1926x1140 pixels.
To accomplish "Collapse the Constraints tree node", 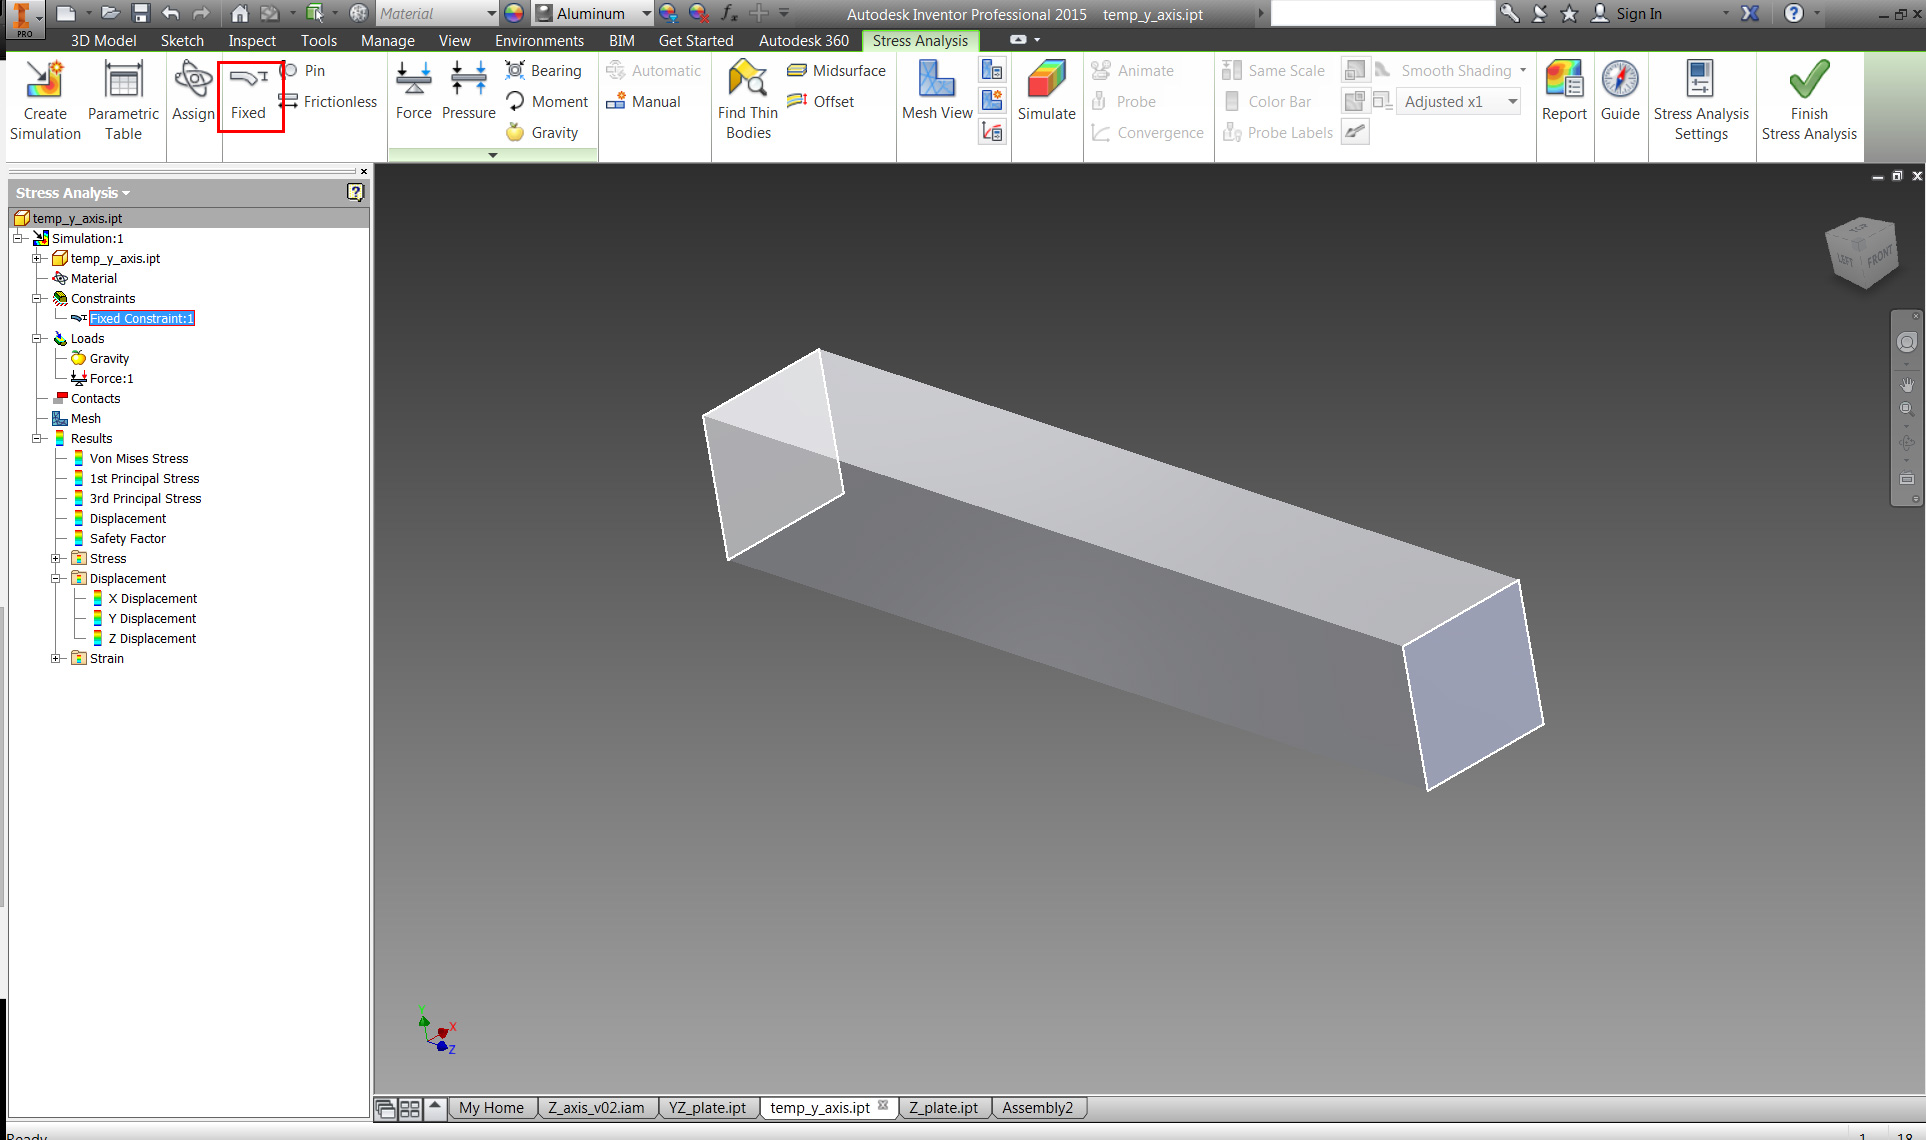I will [37, 298].
